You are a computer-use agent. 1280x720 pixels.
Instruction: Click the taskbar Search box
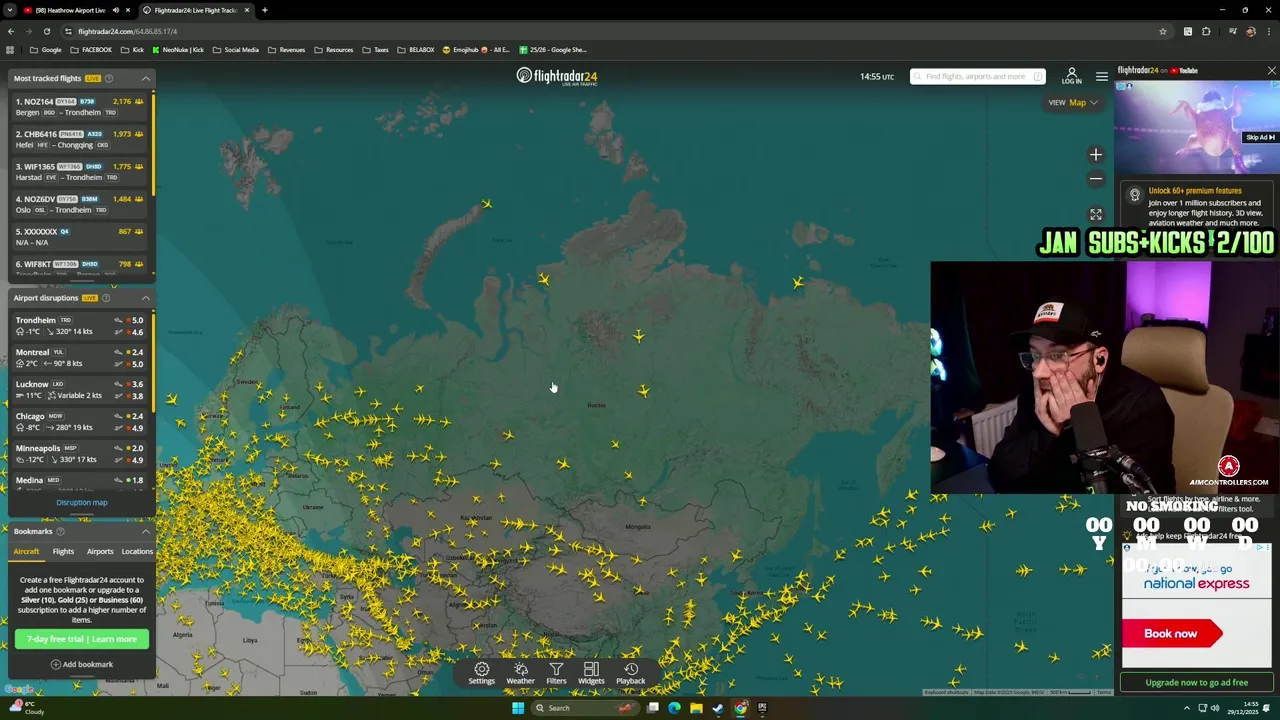tap(585, 708)
